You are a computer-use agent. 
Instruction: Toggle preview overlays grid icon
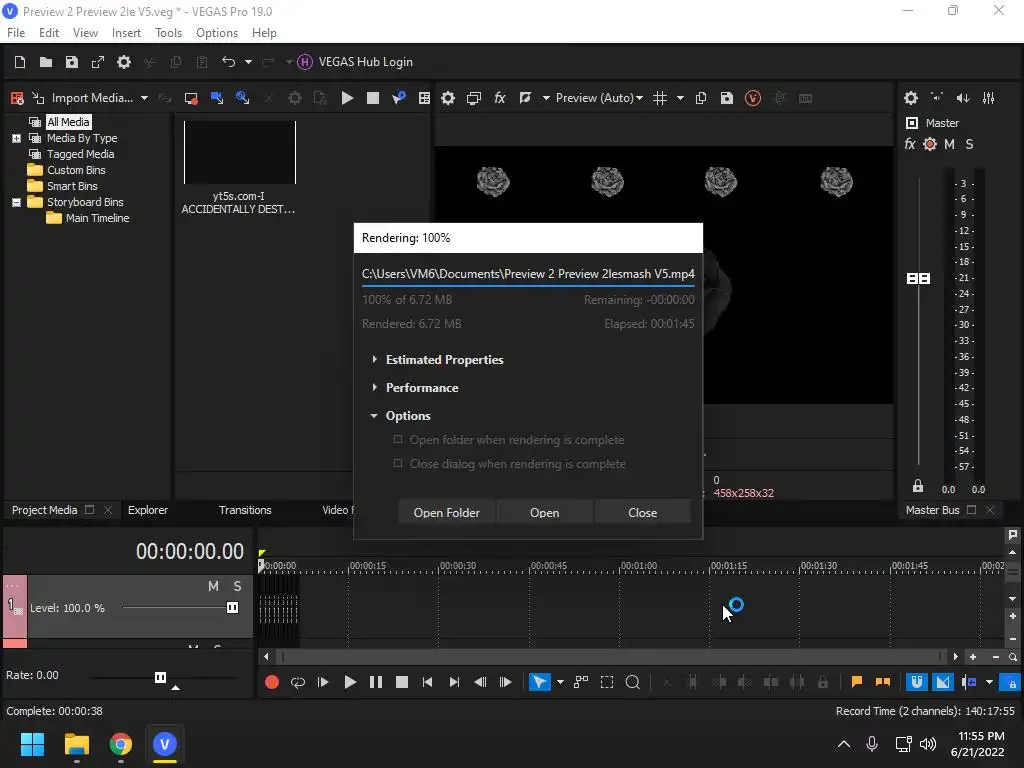660,98
